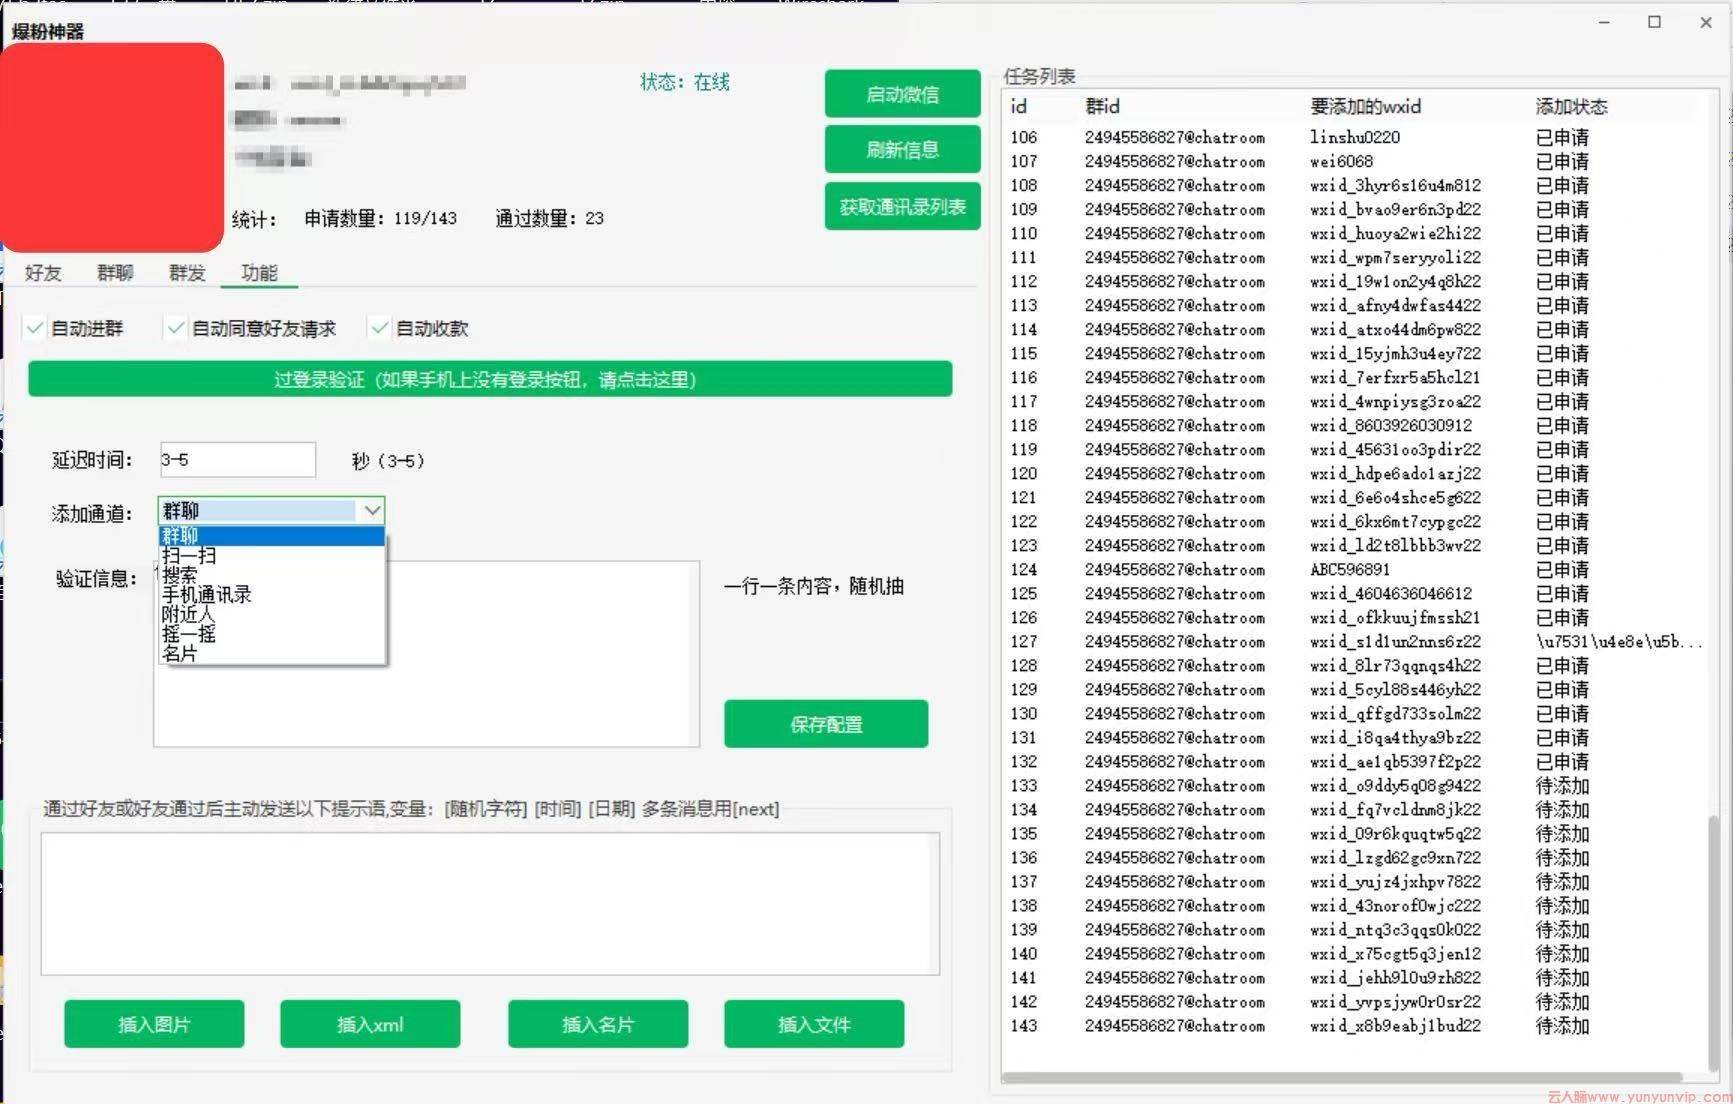Click the 刷新信息 button
This screenshot has width=1733, height=1104.
click(x=902, y=150)
